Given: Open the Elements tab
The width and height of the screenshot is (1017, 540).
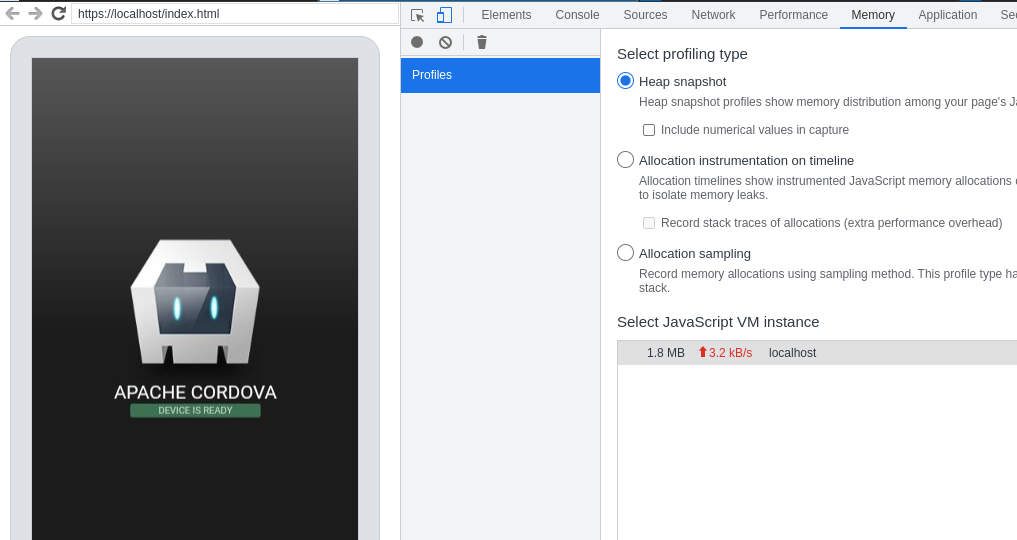Looking at the screenshot, I should (506, 15).
